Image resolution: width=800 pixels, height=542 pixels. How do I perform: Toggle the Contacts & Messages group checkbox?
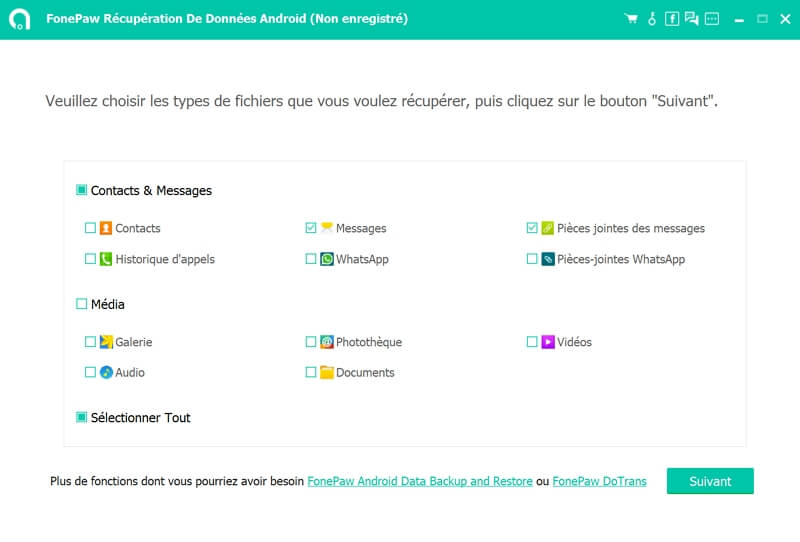point(81,190)
